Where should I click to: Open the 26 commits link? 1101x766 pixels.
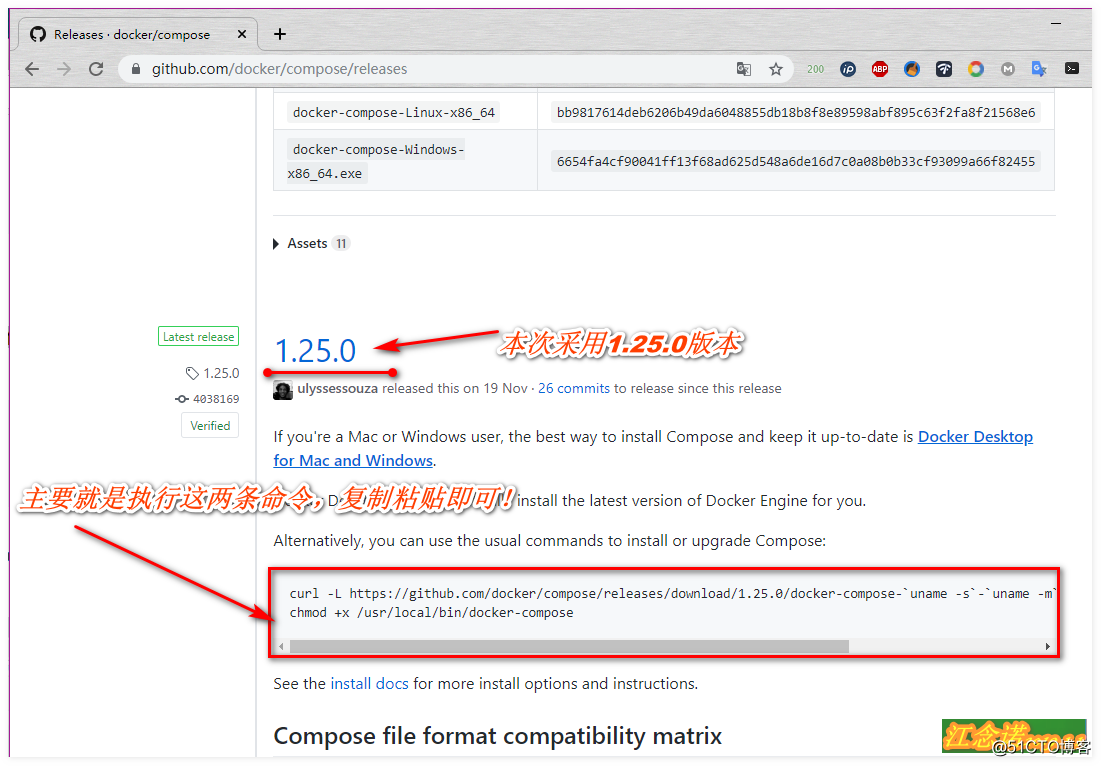(574, 388)
